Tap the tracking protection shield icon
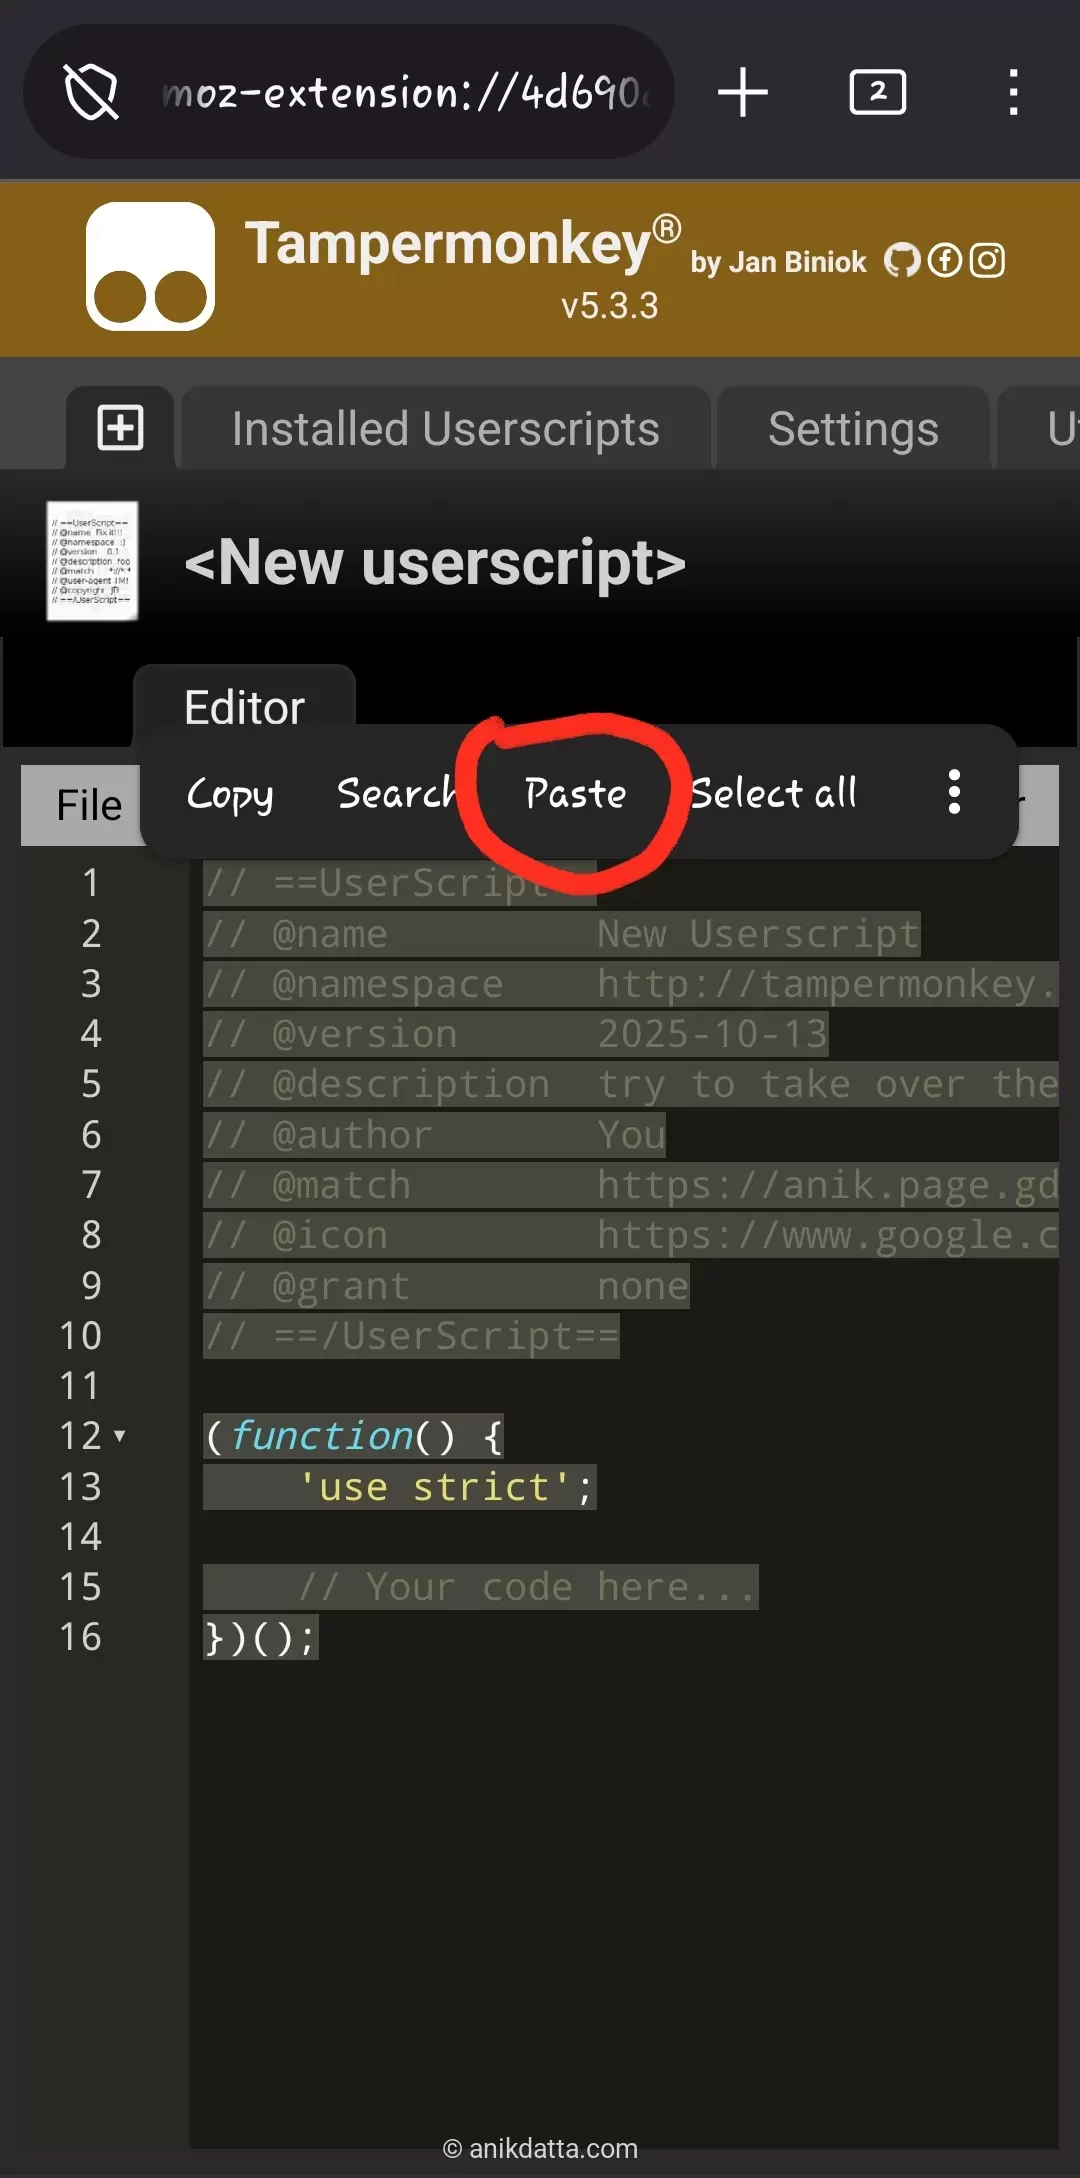 (x=91, y=92)
